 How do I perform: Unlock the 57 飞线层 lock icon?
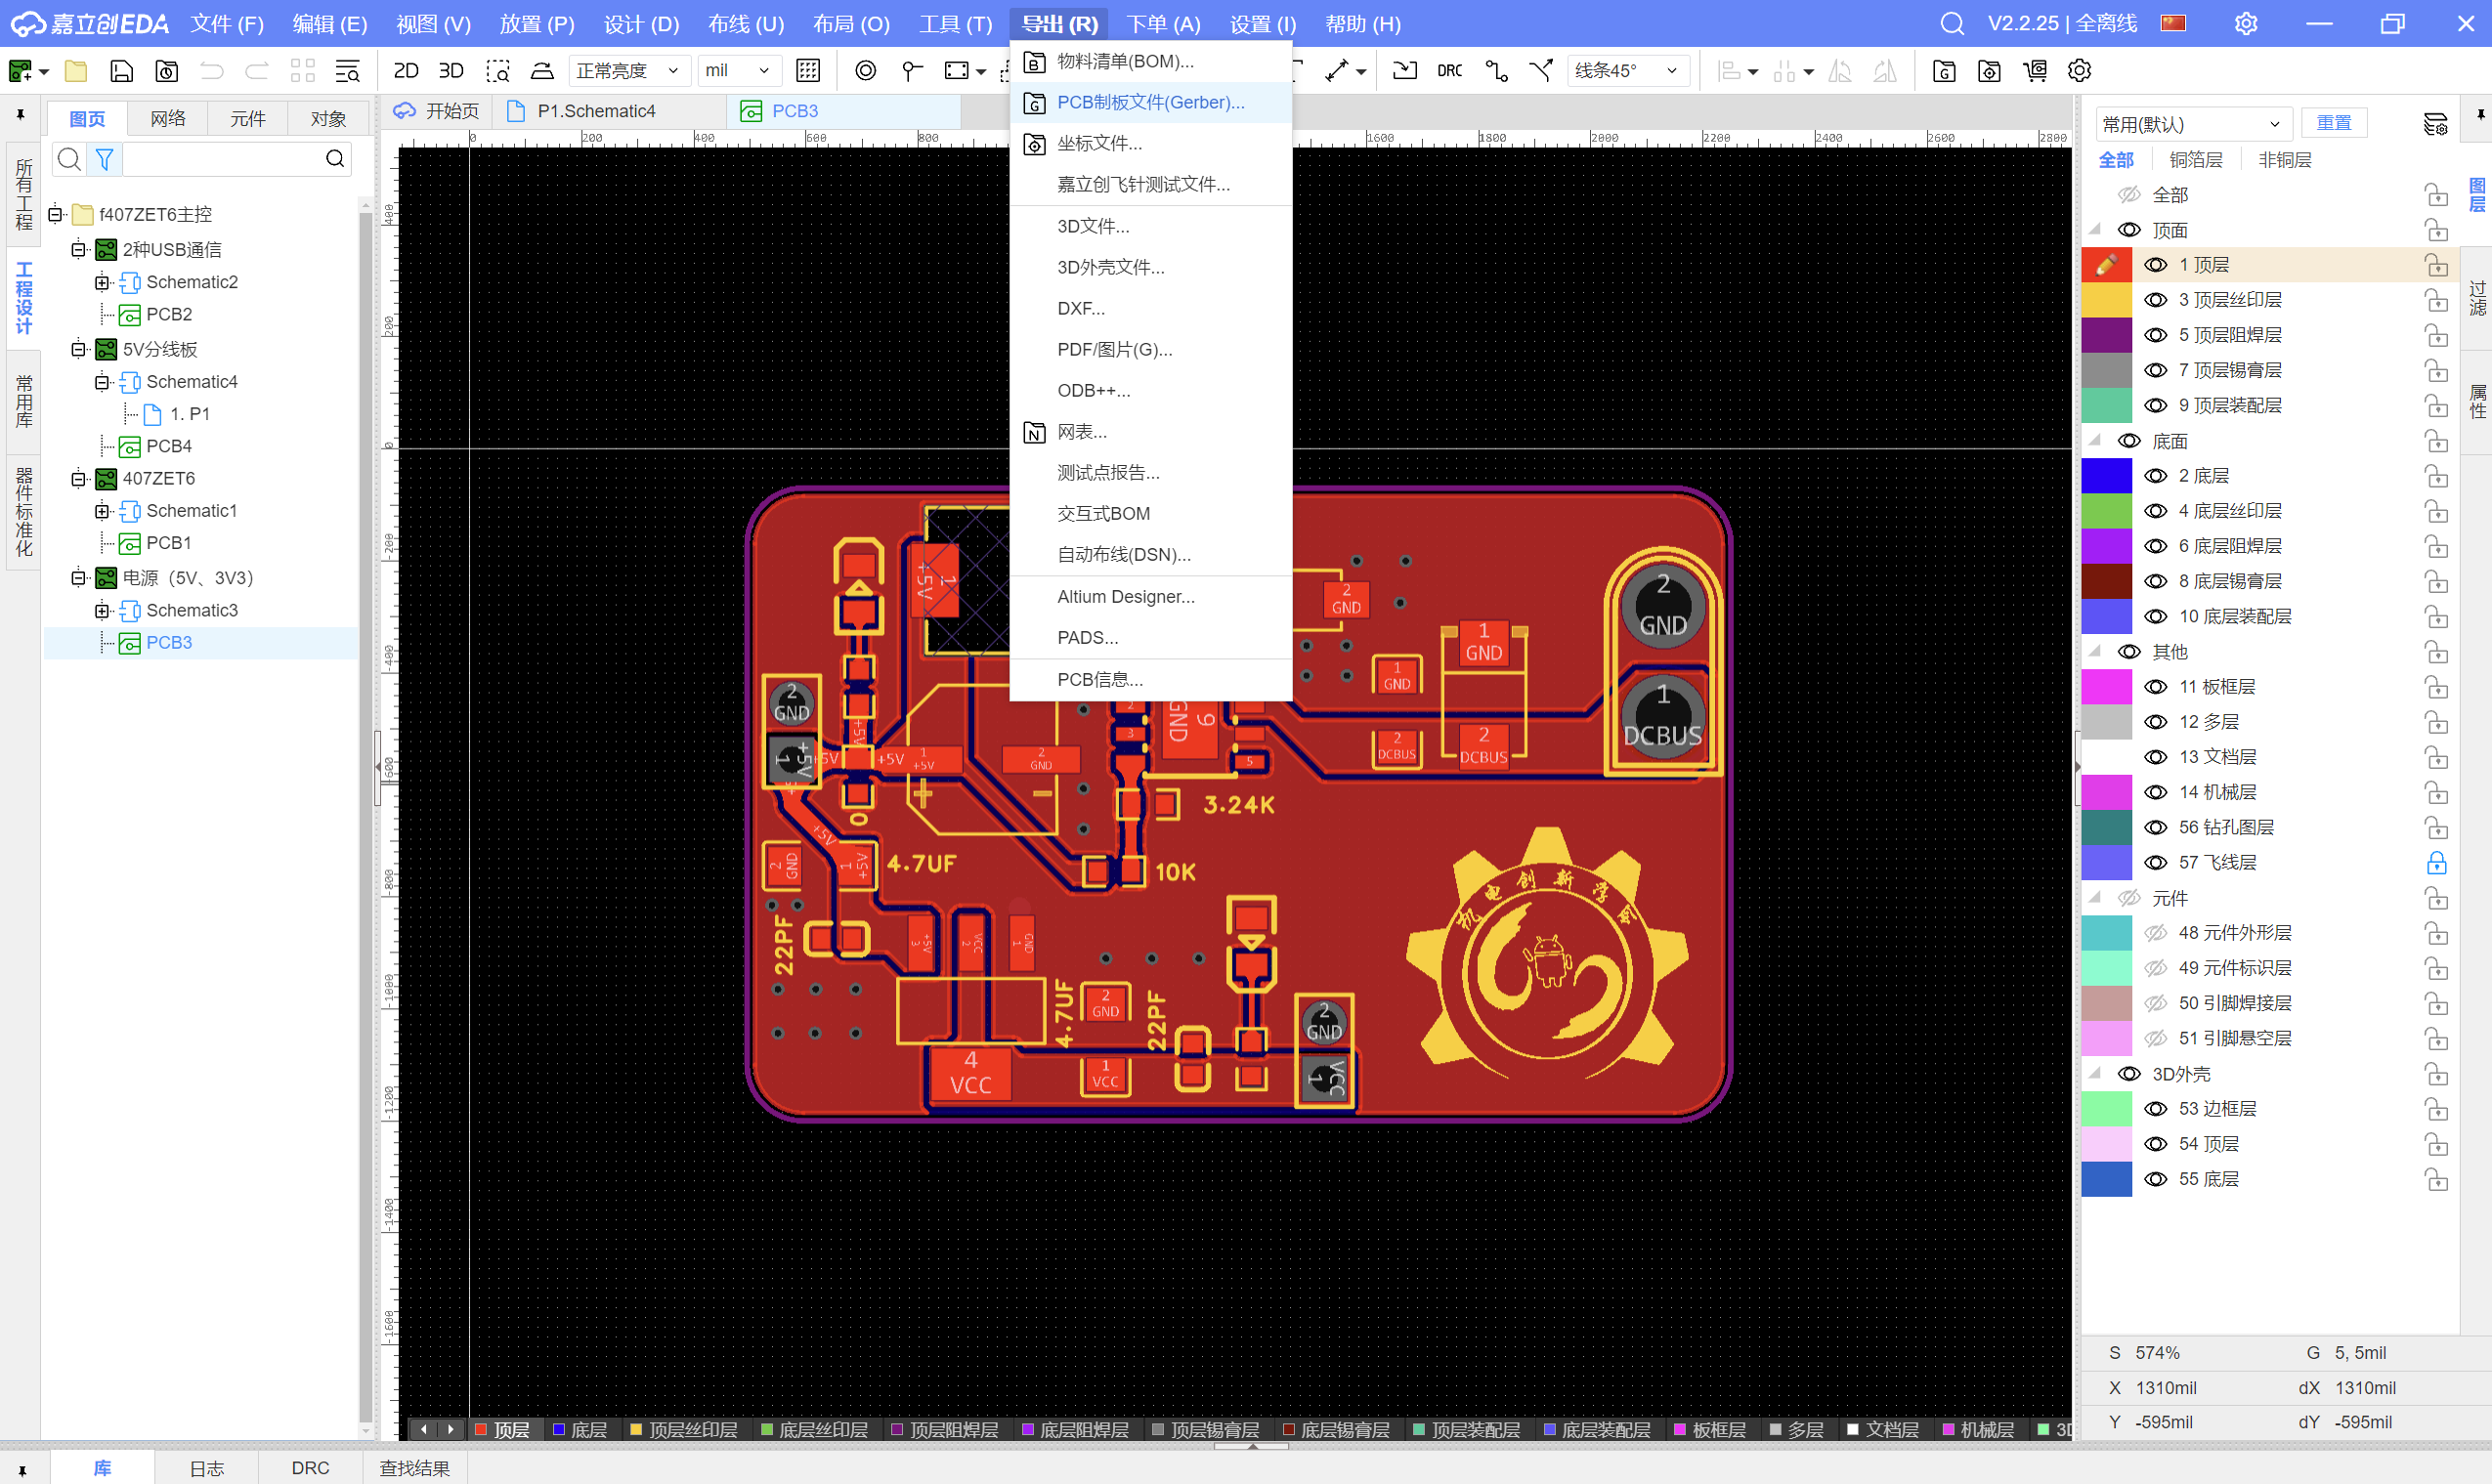click(x=2436, y=862)
